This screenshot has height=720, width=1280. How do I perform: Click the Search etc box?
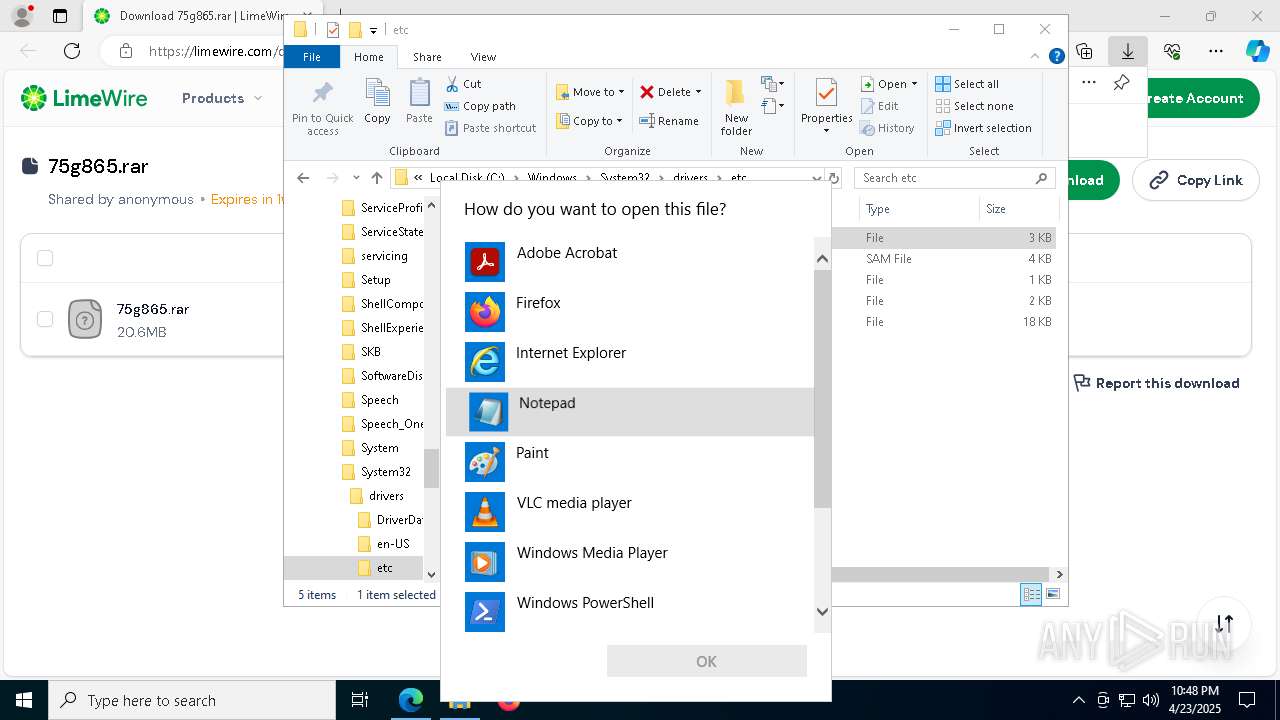954,178
